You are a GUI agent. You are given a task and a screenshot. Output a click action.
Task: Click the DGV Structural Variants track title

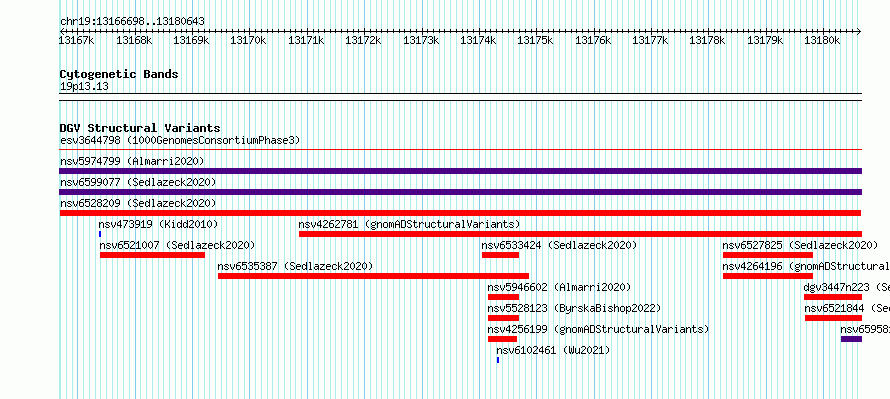tap(140, 128)
